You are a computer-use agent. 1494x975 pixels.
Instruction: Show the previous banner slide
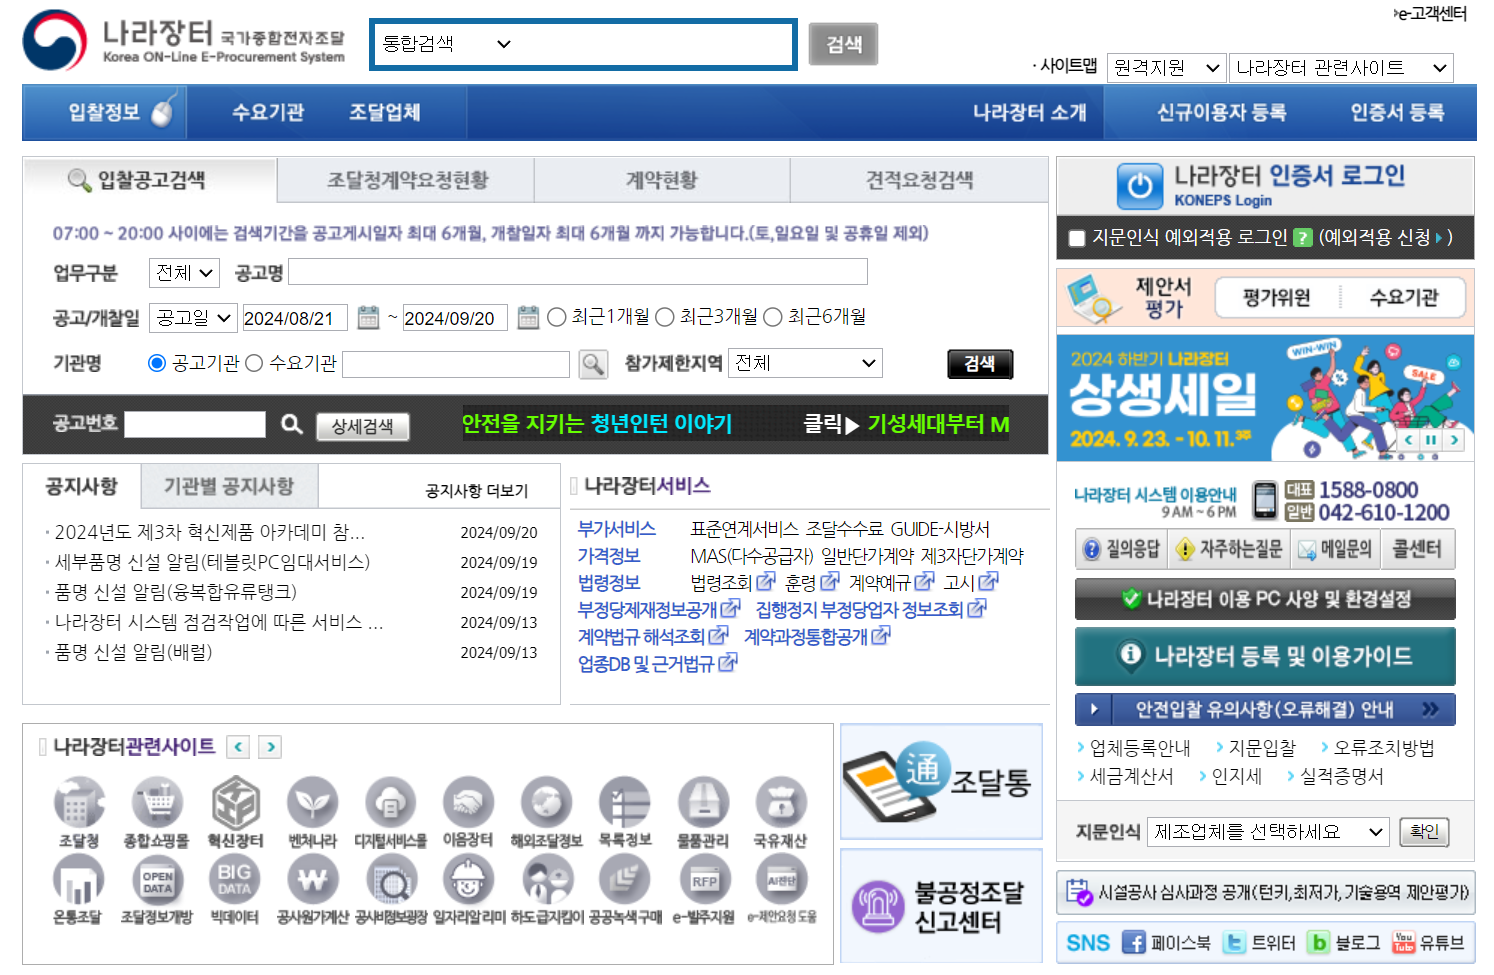click(1409, 440)
